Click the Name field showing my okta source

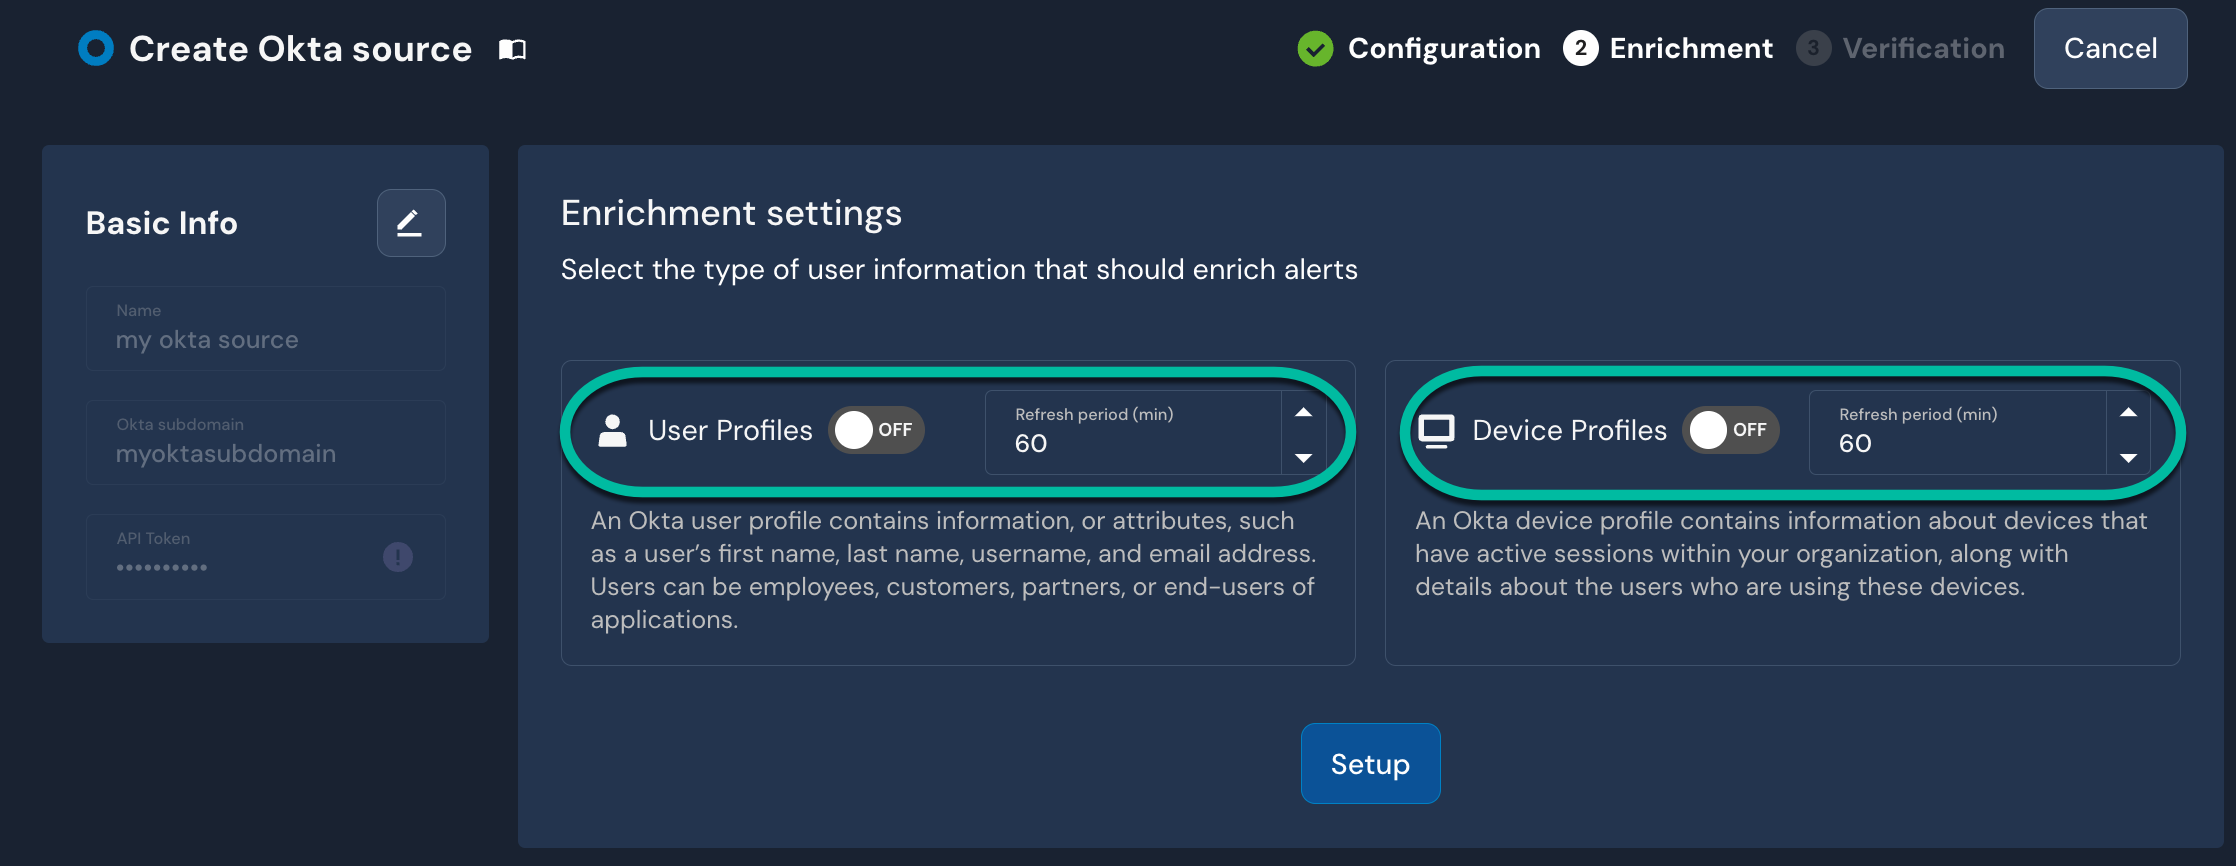[x=266, y=328]
